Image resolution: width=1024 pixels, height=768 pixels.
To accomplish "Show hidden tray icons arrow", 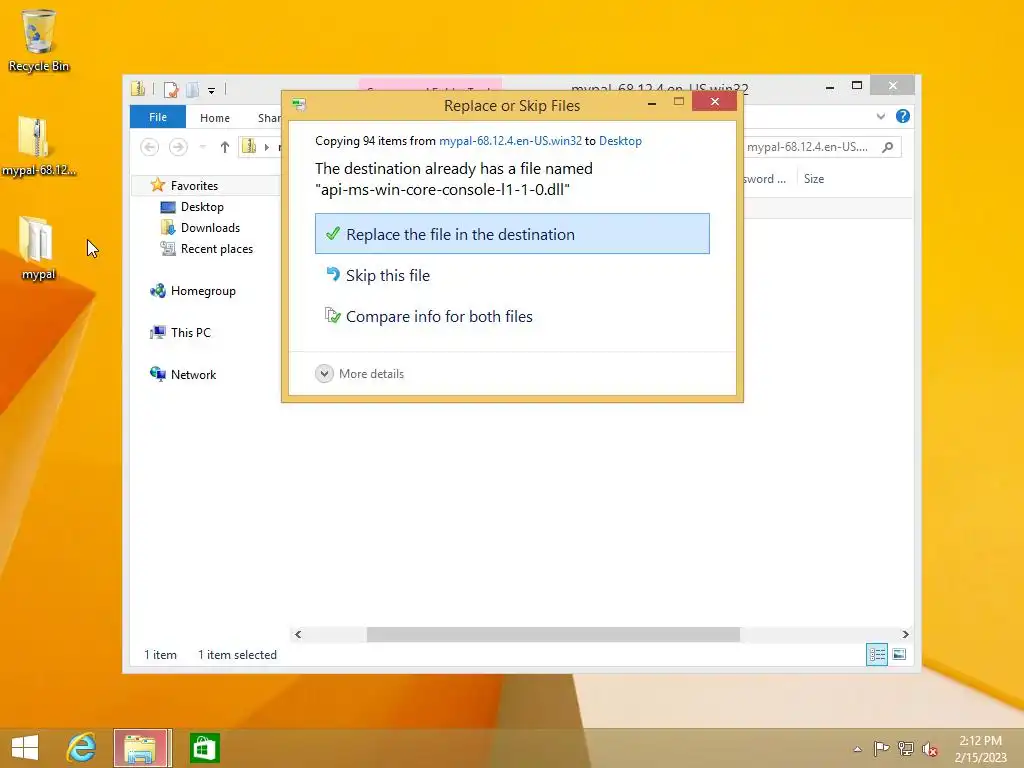I will (x=857, y=749).
